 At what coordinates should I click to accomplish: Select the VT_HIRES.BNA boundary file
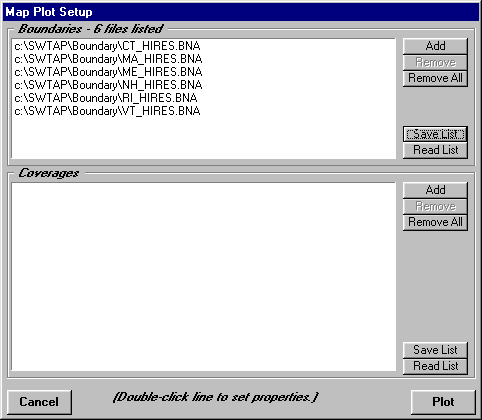coord(107,111)
